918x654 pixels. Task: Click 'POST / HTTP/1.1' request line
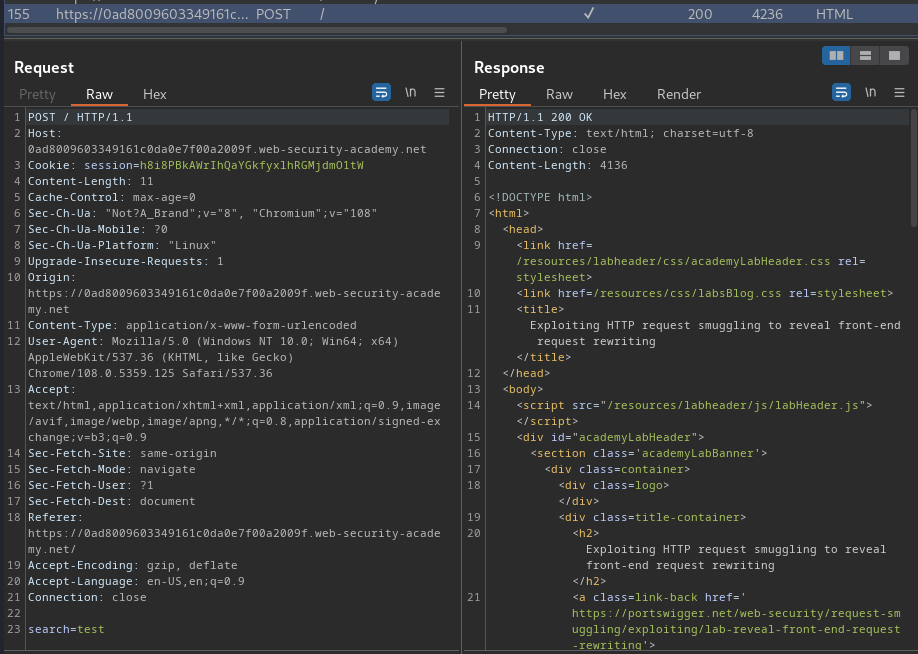pyautogui.click(x=80, y=117)
